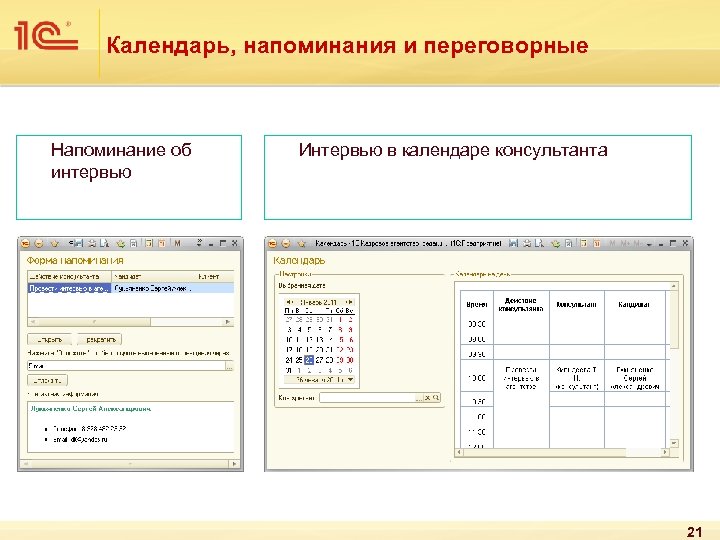Open print preview in Calendar window toolbar

tap(539, 243)
